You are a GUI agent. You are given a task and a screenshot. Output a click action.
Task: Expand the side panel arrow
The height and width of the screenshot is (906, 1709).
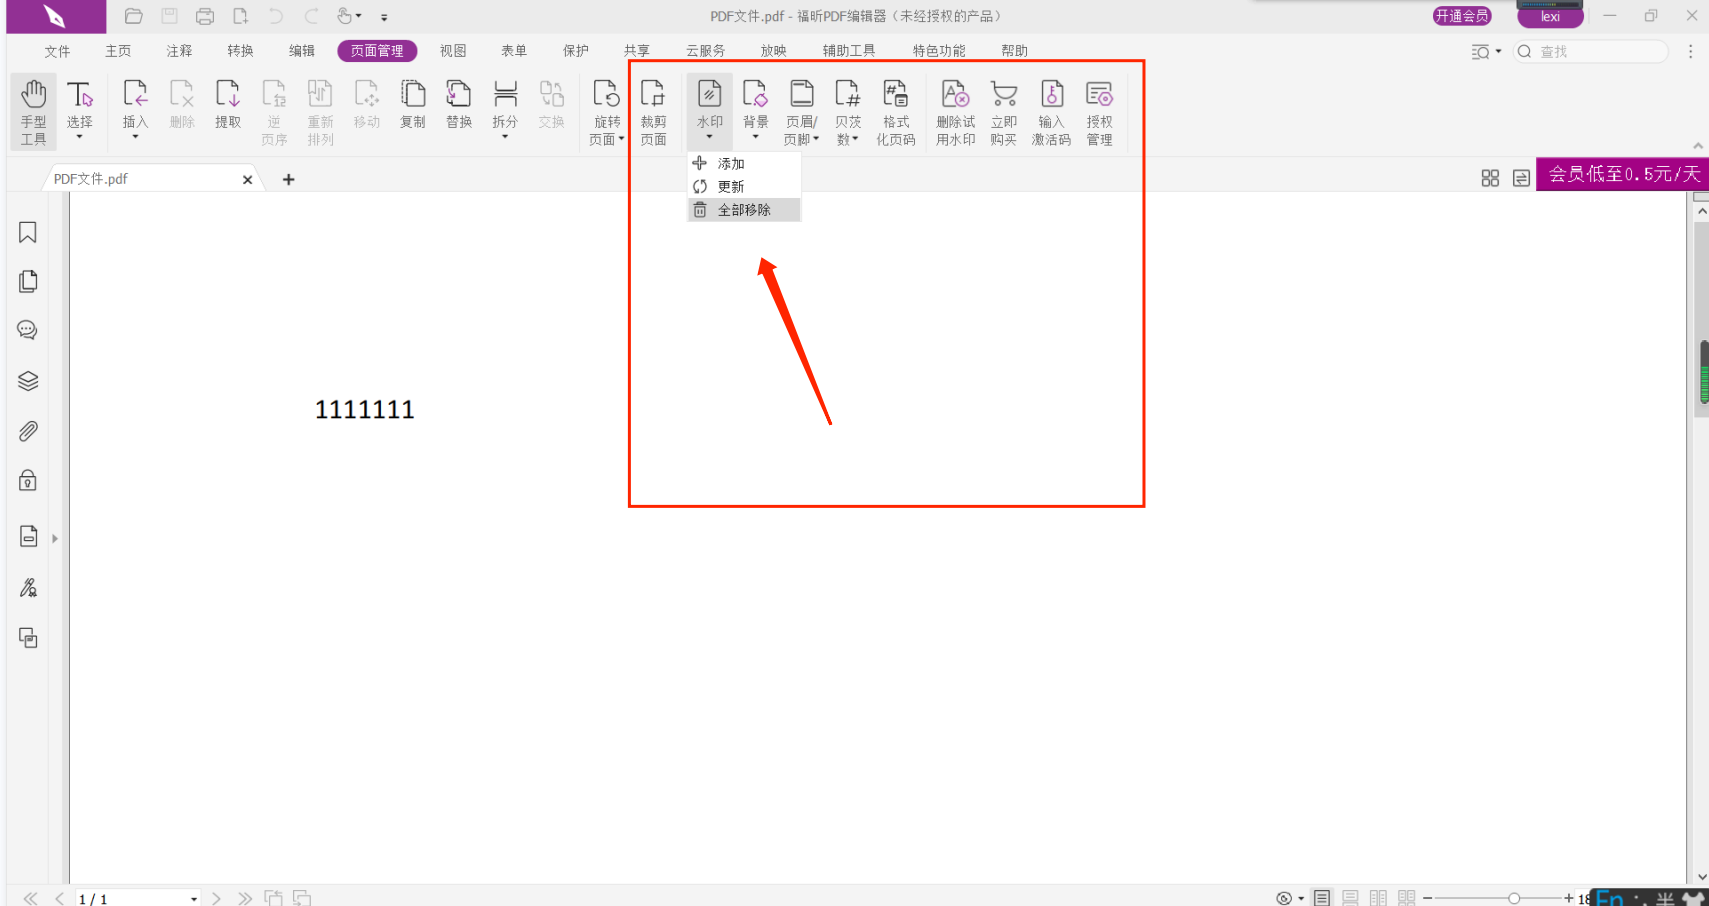[x=55, y=538]
